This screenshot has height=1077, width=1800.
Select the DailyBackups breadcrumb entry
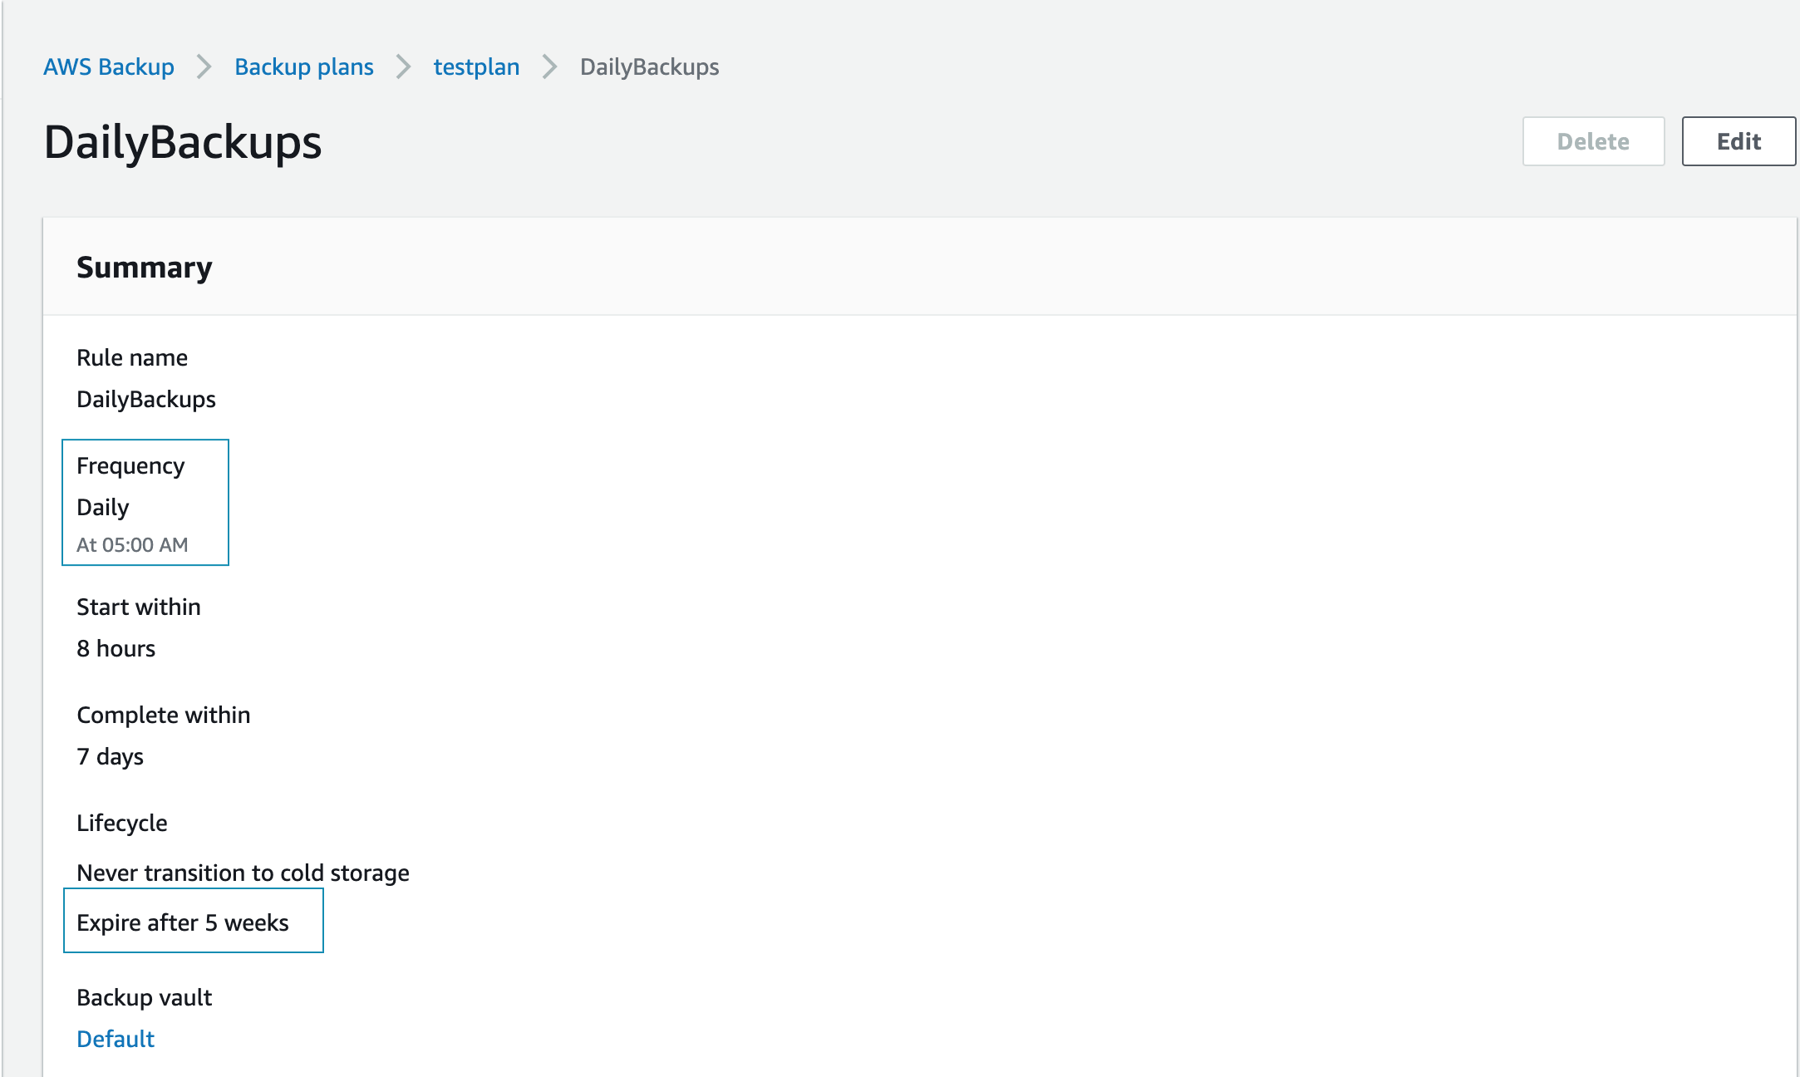[x=649, y=66]
